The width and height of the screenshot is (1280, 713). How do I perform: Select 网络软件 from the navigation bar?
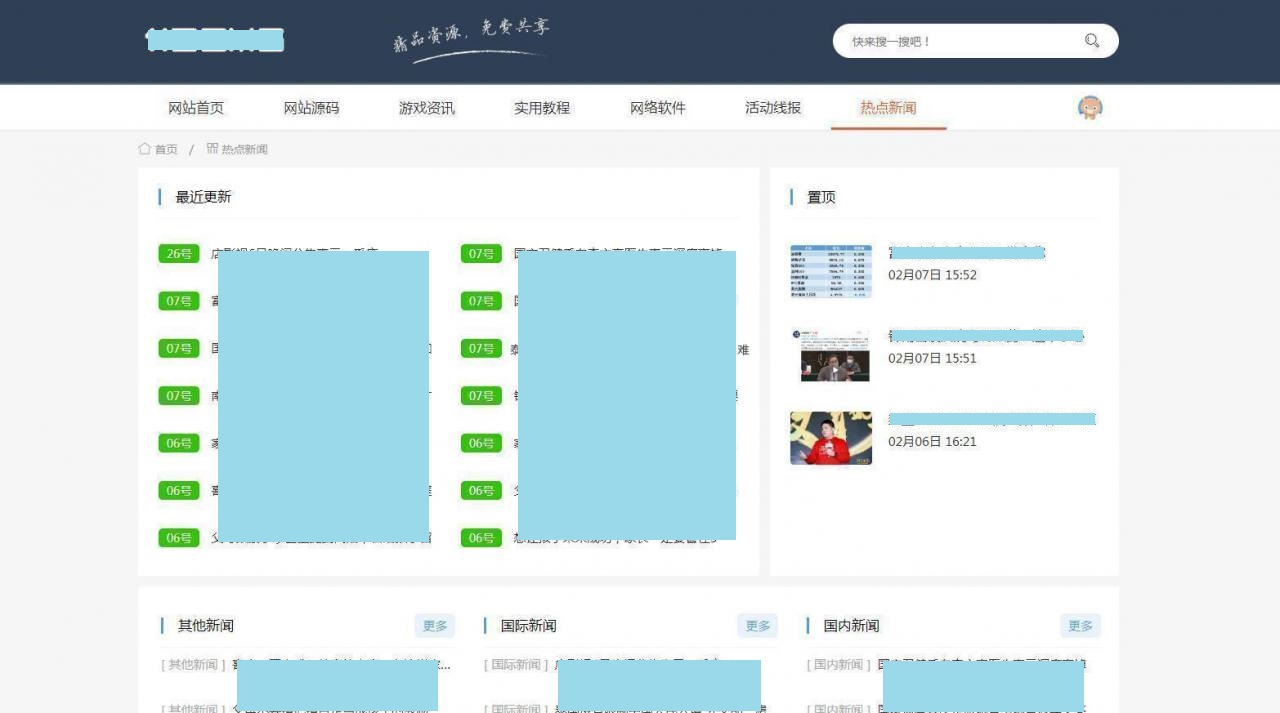tap(657, 107)
